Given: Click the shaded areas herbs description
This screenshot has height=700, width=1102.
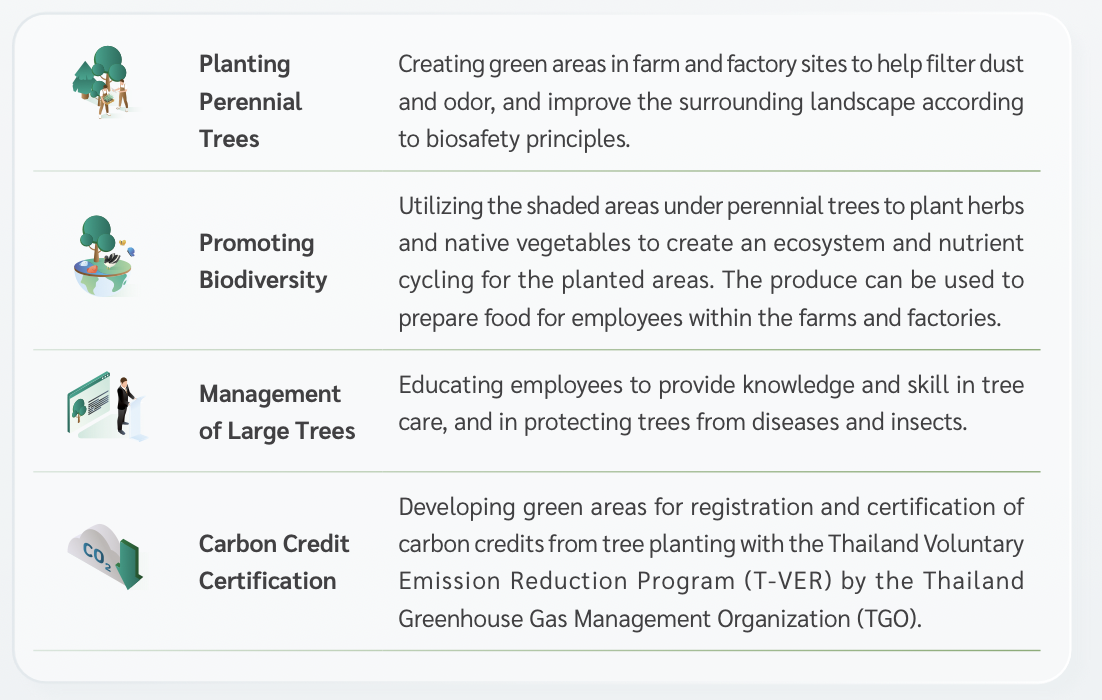Looking at the screenshot, I should coord(711,261).
